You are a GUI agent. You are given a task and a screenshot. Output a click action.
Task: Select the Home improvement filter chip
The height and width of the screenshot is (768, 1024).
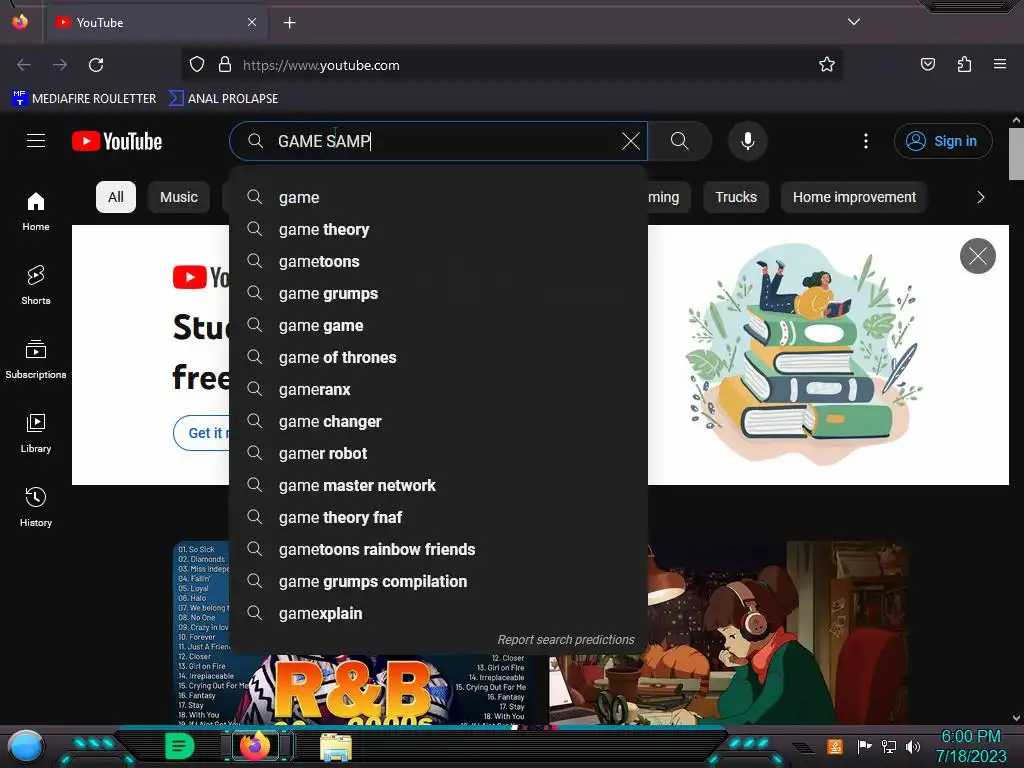(x=854, y=197)
